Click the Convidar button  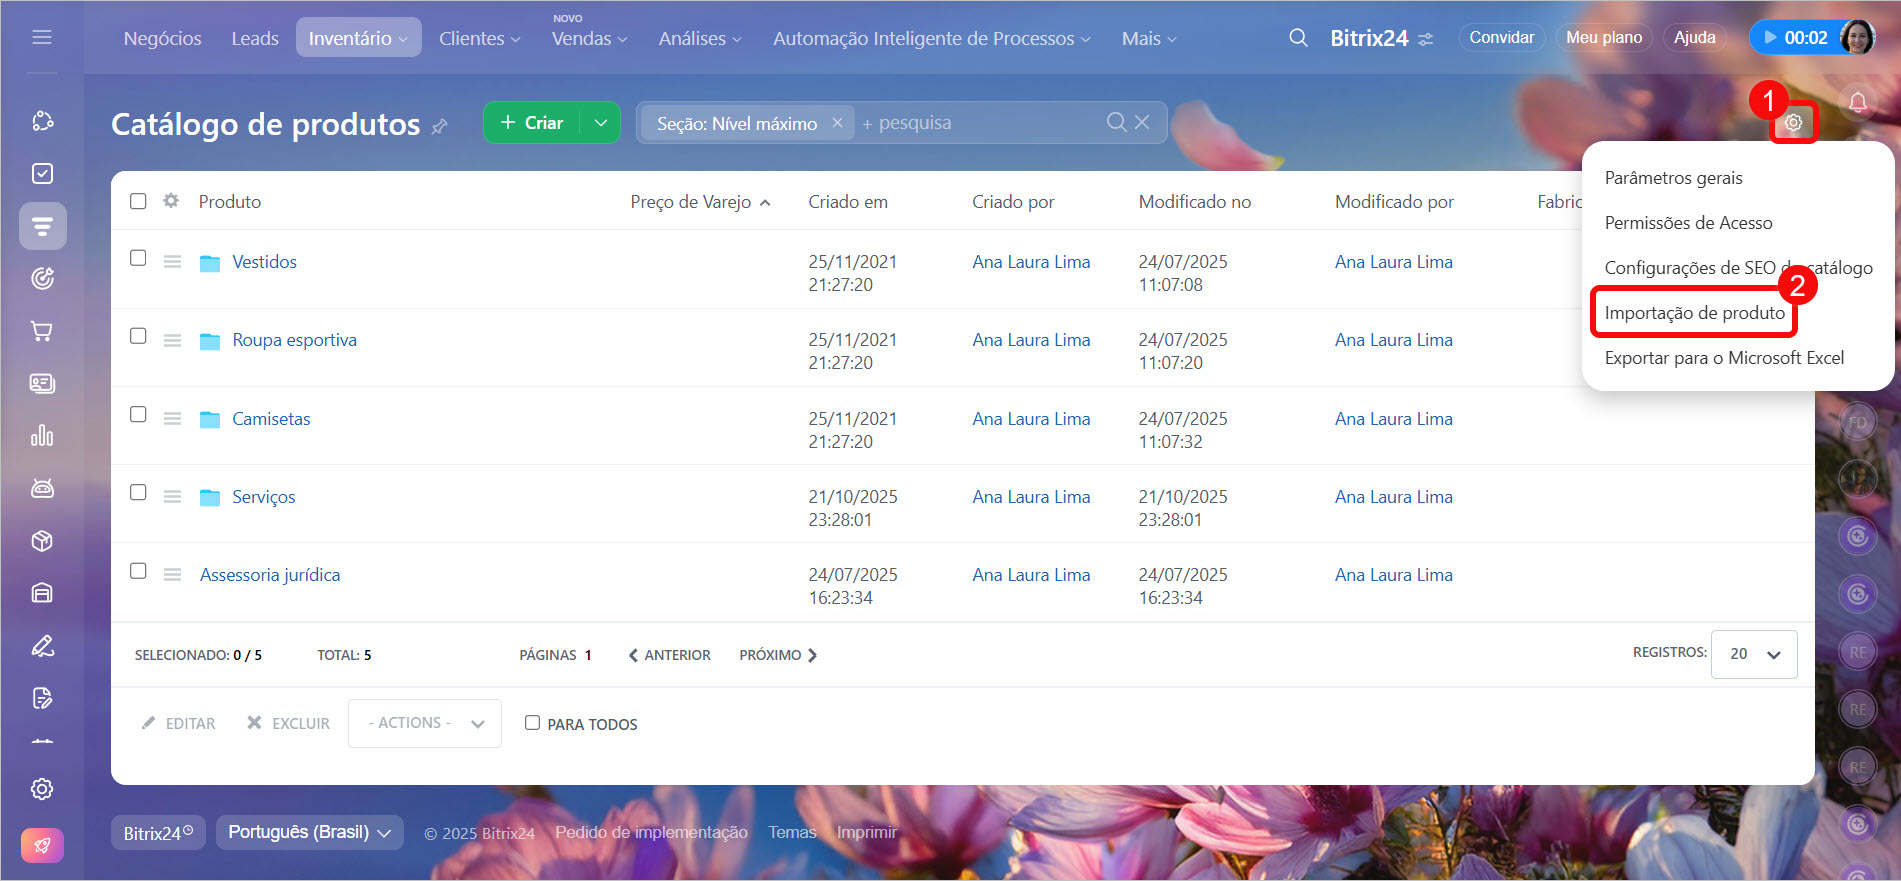point(1501,38)
